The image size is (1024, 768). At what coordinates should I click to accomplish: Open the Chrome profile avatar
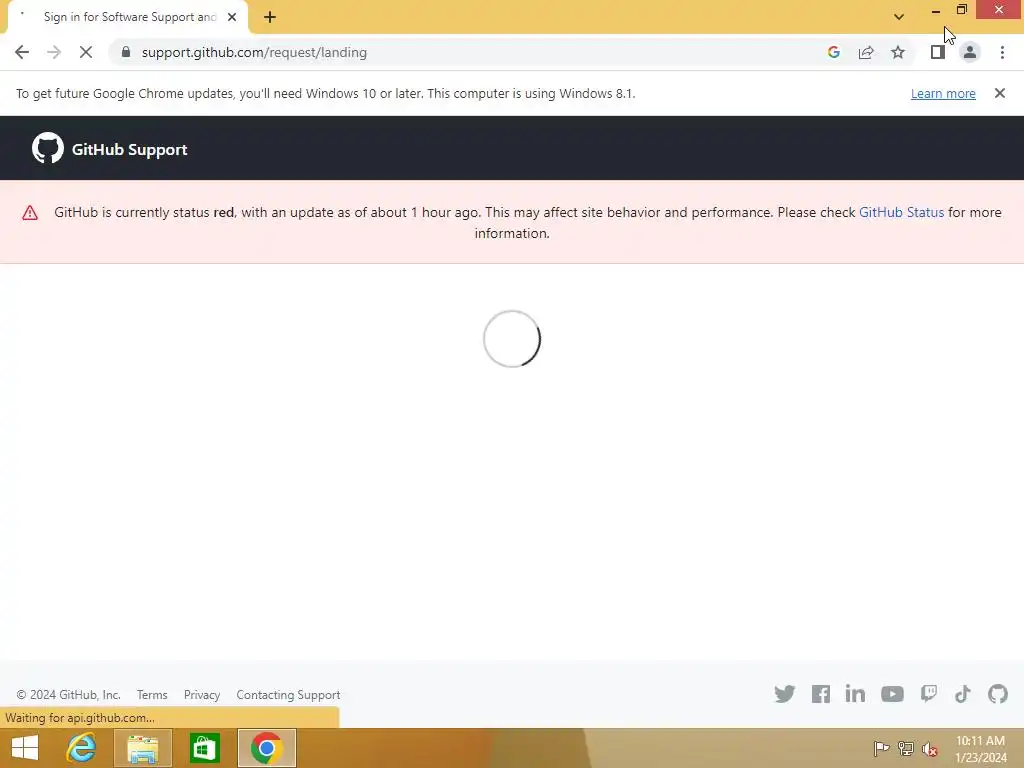click(x=970, y=52)
